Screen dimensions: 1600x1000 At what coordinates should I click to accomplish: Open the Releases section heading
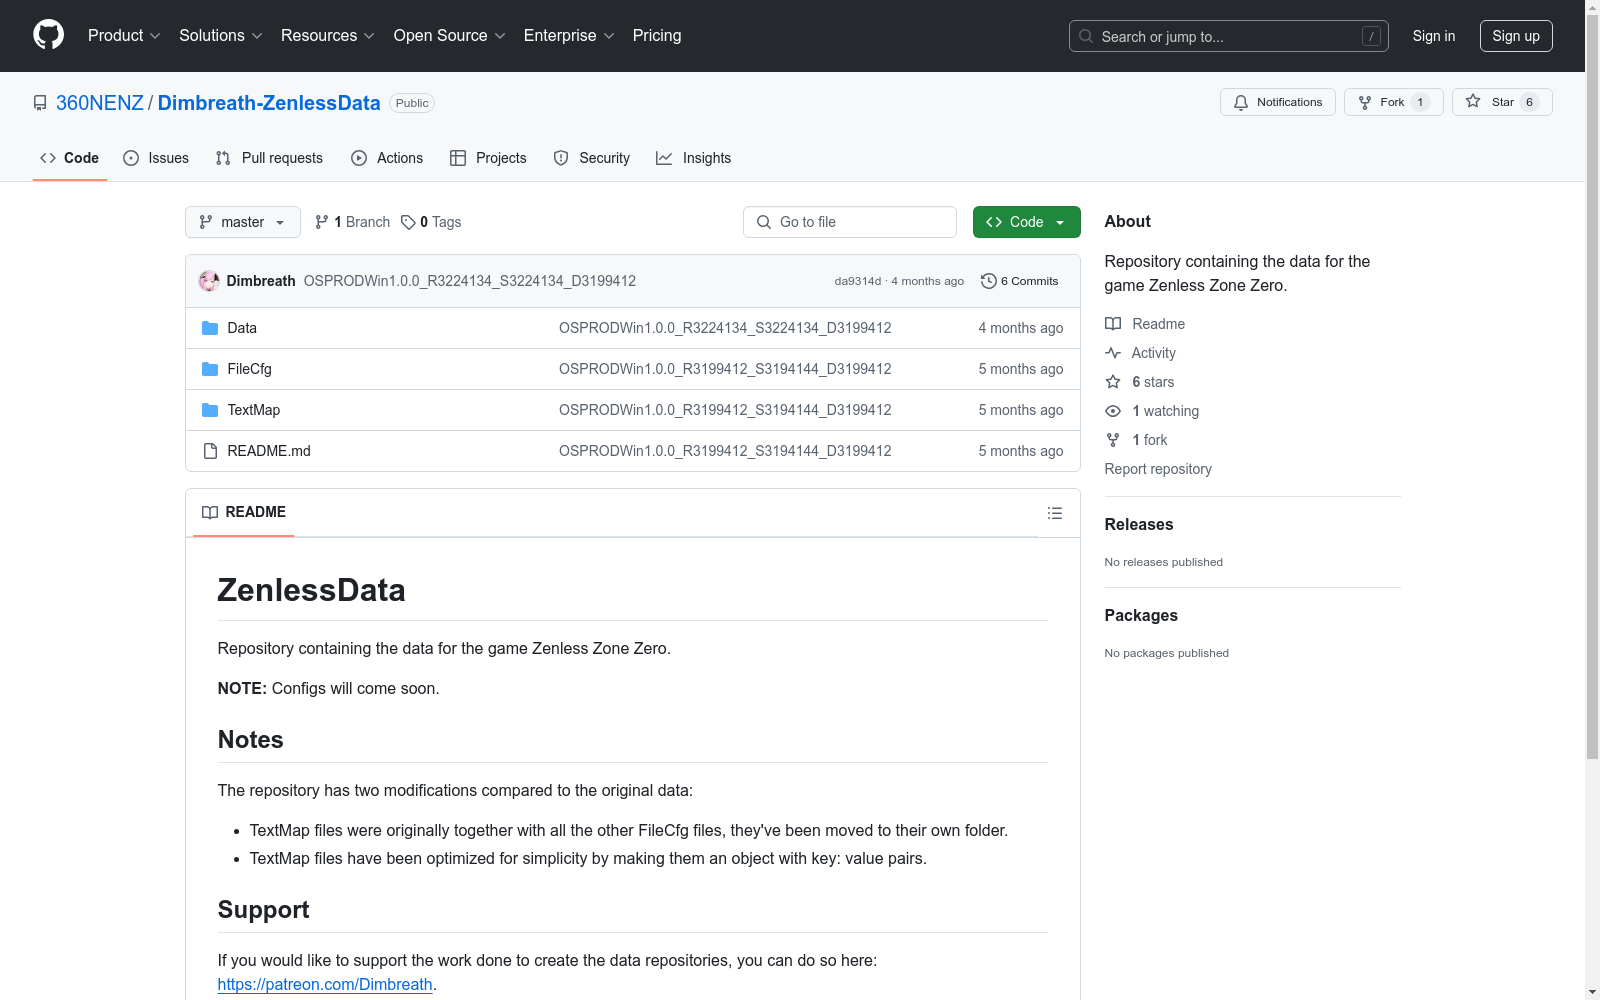[1139, 524]
